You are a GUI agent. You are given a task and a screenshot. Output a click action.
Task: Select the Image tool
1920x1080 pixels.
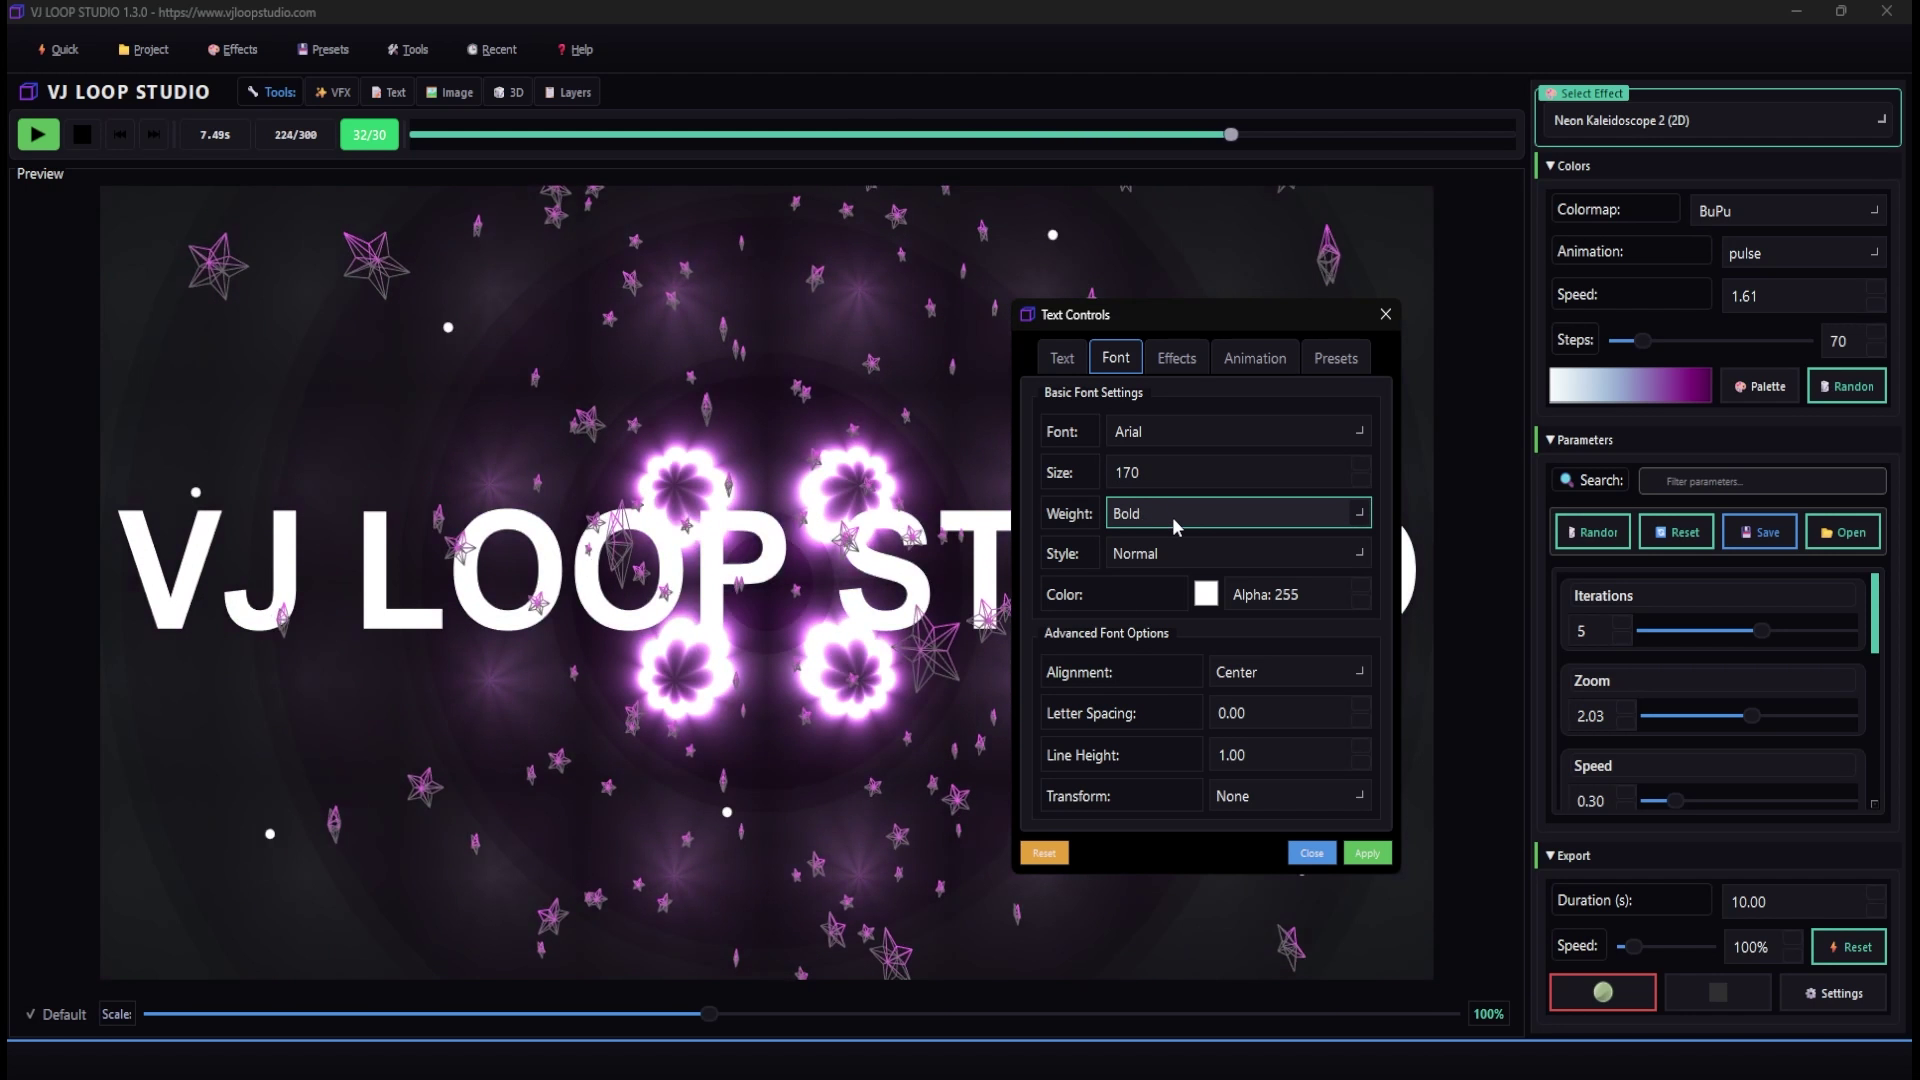click(448, 91)
